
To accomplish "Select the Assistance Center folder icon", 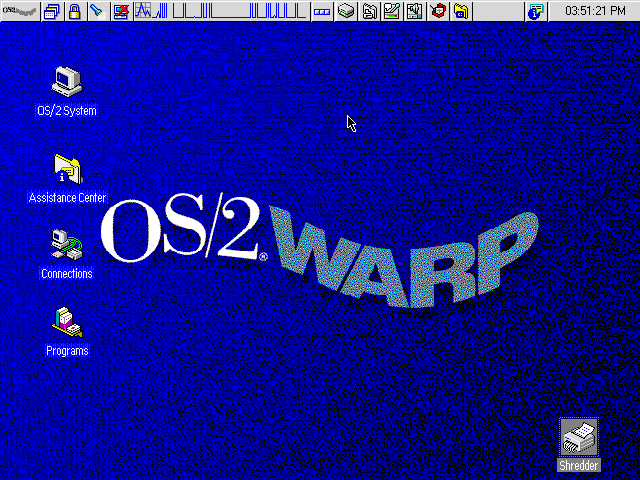I will click(67, 169).
